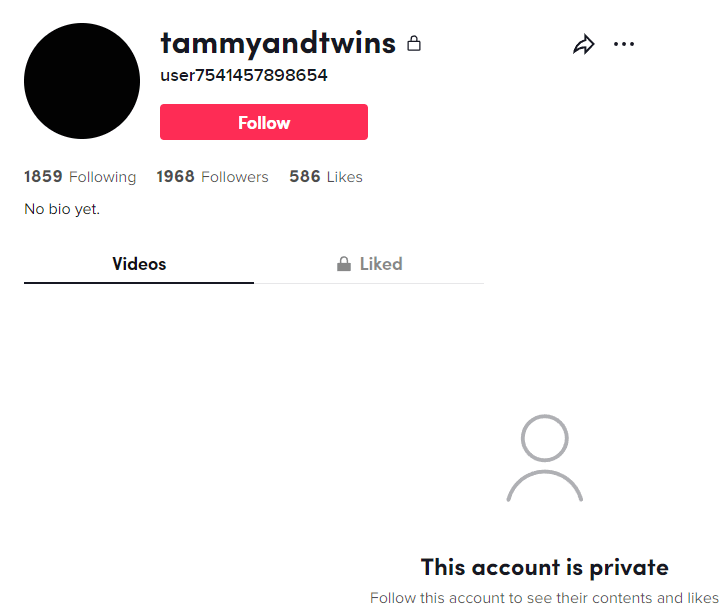Click the "No bio yet." text
Image resolution: width=724 pixels, height=614 pixels.
click(62, 209)
